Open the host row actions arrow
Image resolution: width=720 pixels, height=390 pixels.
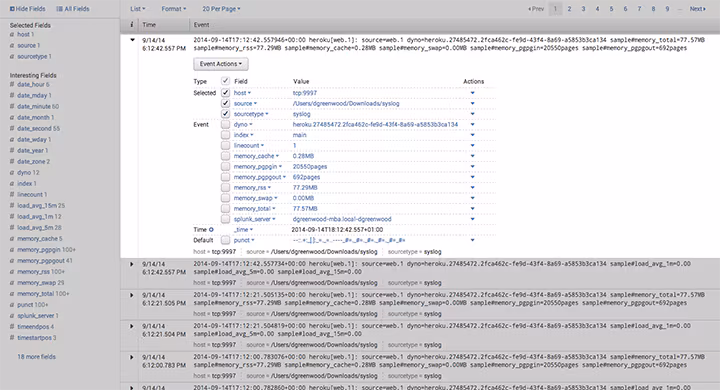point(472,93)
